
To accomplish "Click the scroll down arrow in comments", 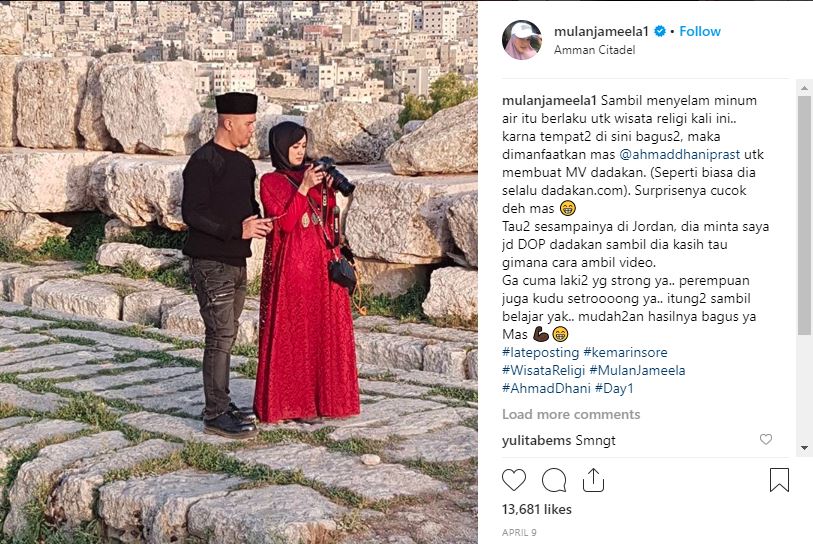I will 804,448.
